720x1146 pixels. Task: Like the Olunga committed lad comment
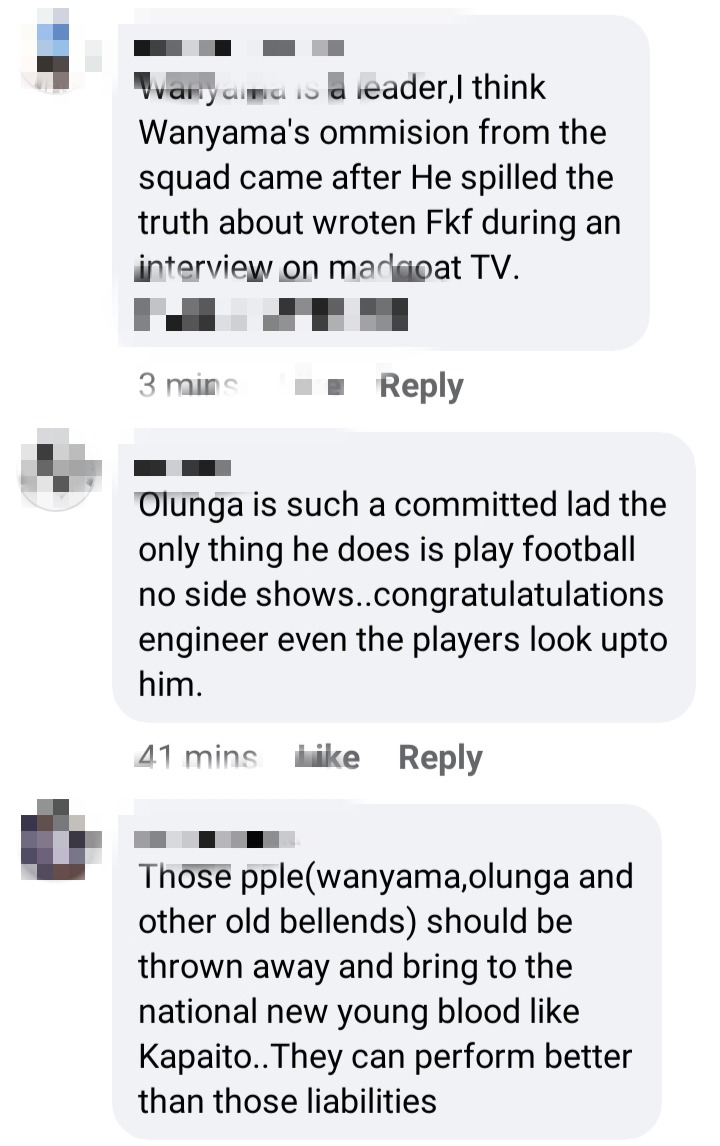(327, 757)
